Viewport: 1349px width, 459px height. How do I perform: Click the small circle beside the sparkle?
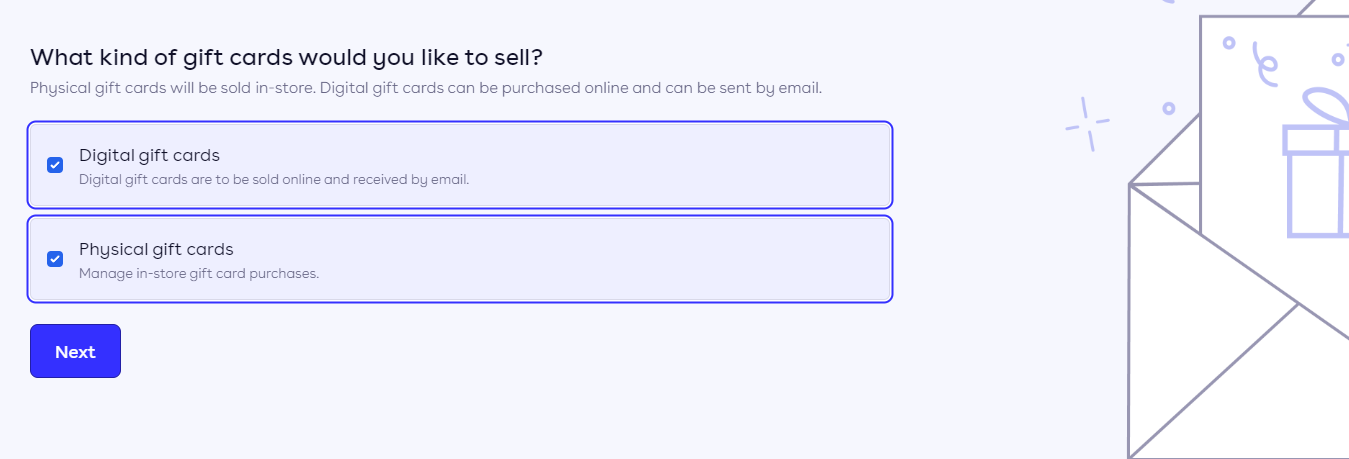tap(1168, 107)
